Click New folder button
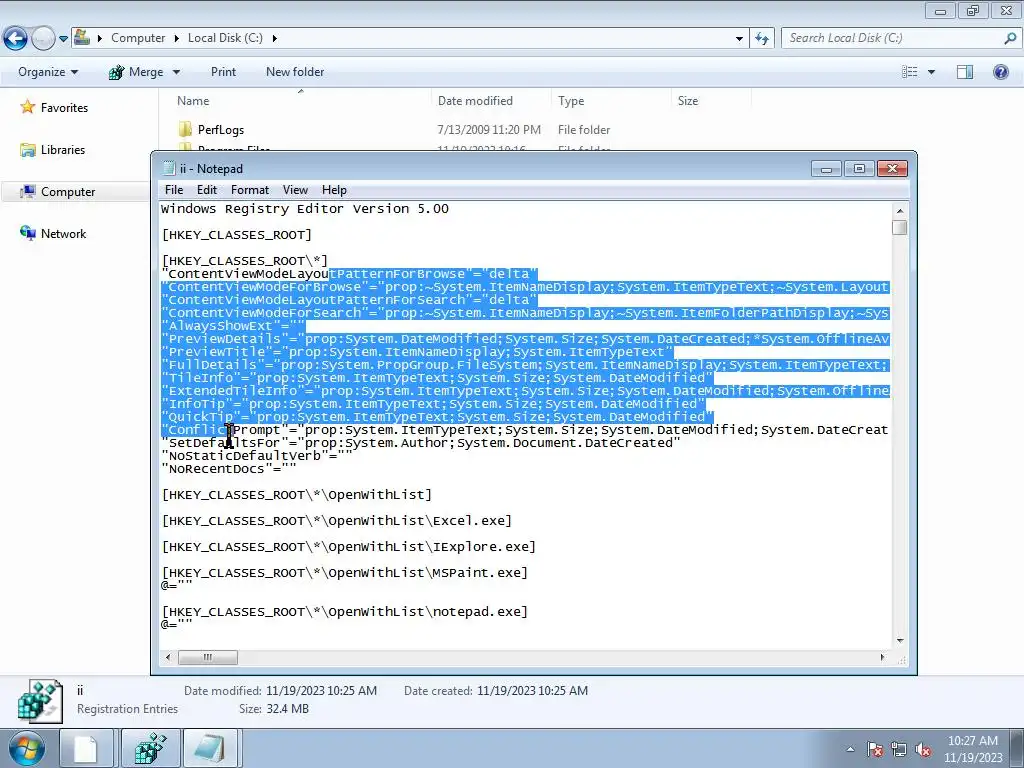1024x768 pixels. pos(295,72)
